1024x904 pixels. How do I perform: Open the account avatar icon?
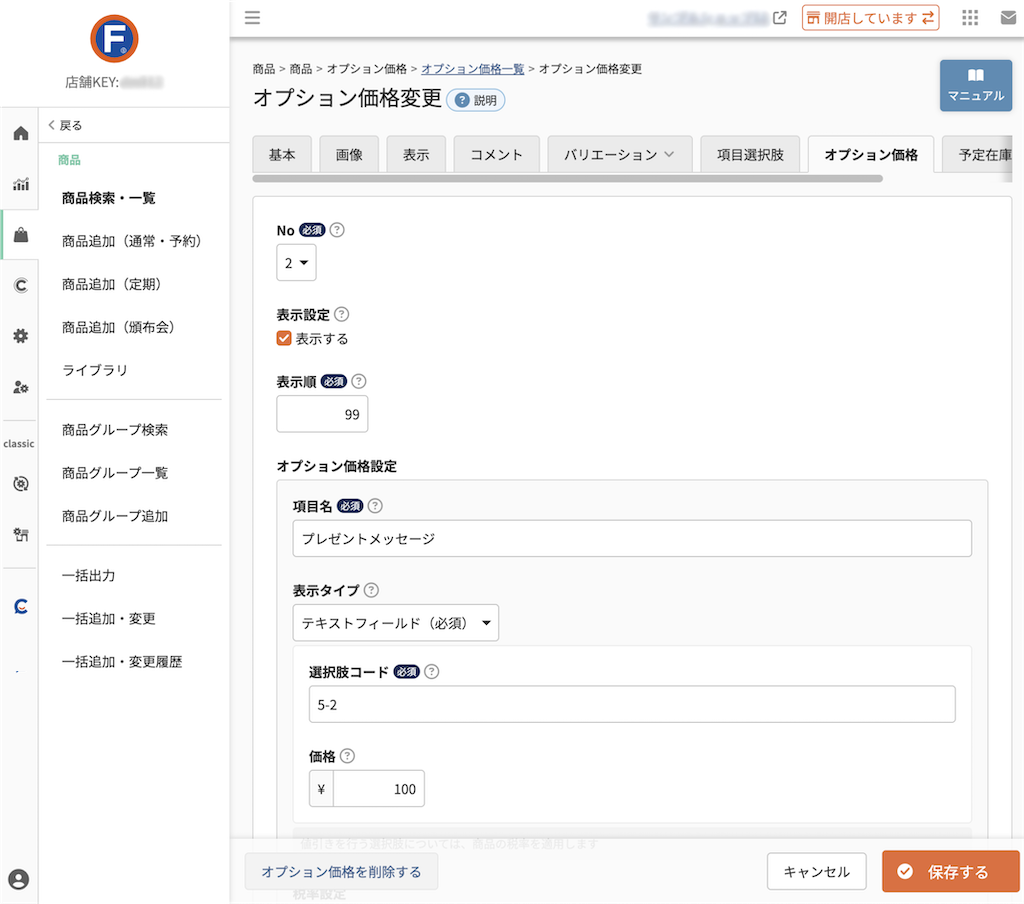coord(19,879)
